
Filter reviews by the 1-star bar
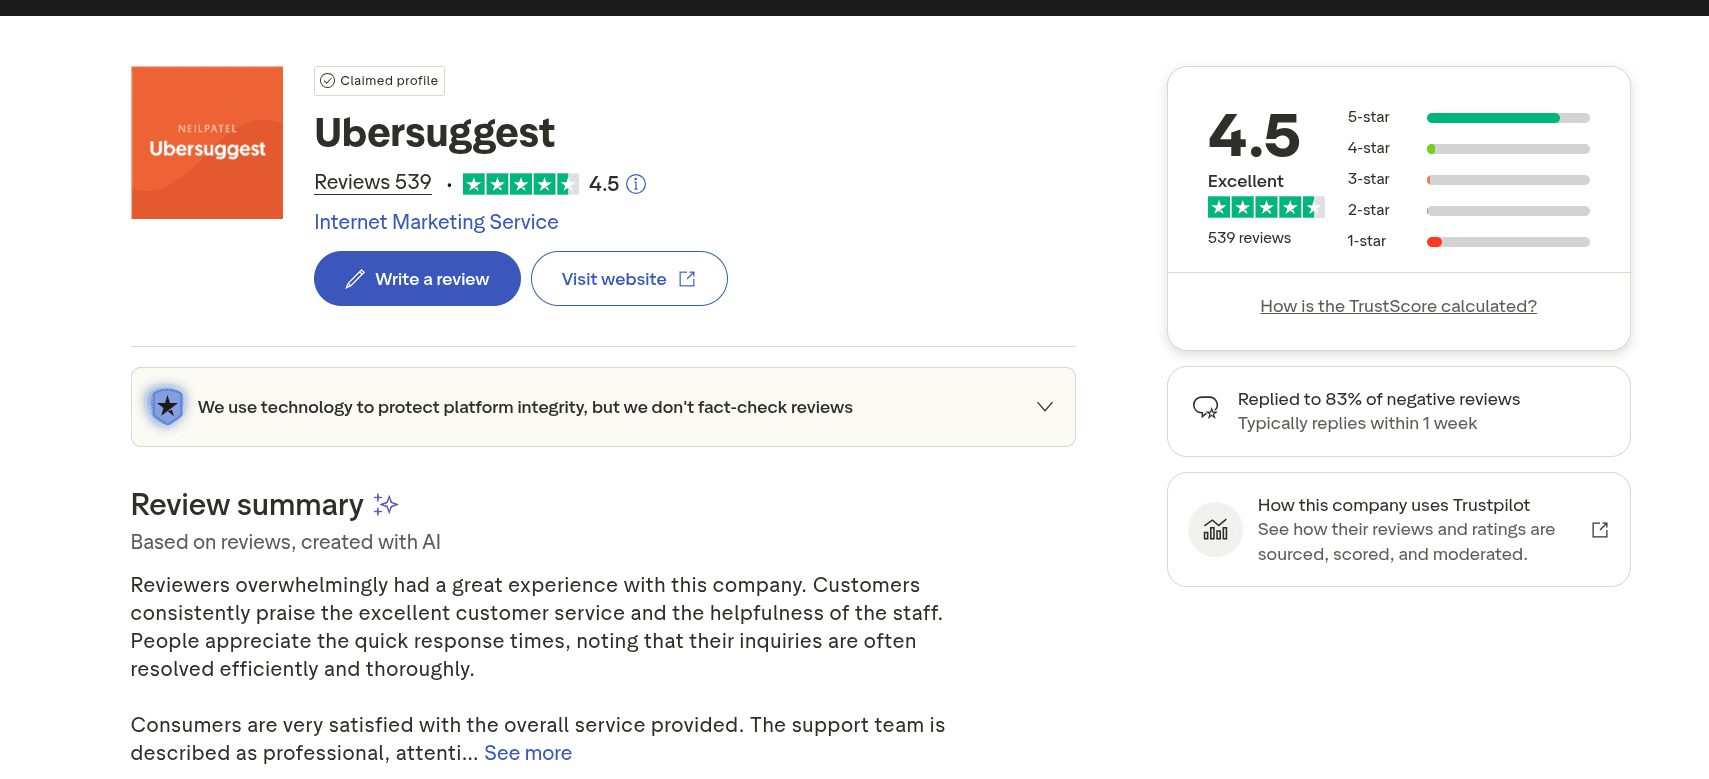point(1508,242)
